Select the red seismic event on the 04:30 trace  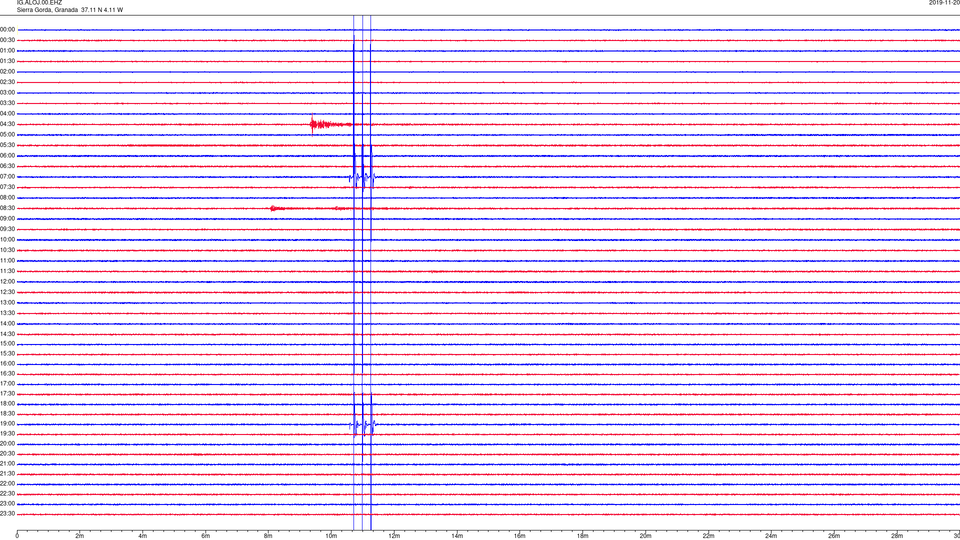329,124
